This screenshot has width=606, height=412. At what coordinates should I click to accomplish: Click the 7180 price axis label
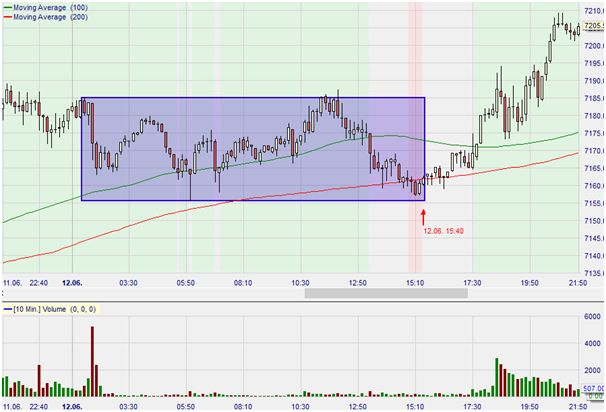click(x=594, y=116)
